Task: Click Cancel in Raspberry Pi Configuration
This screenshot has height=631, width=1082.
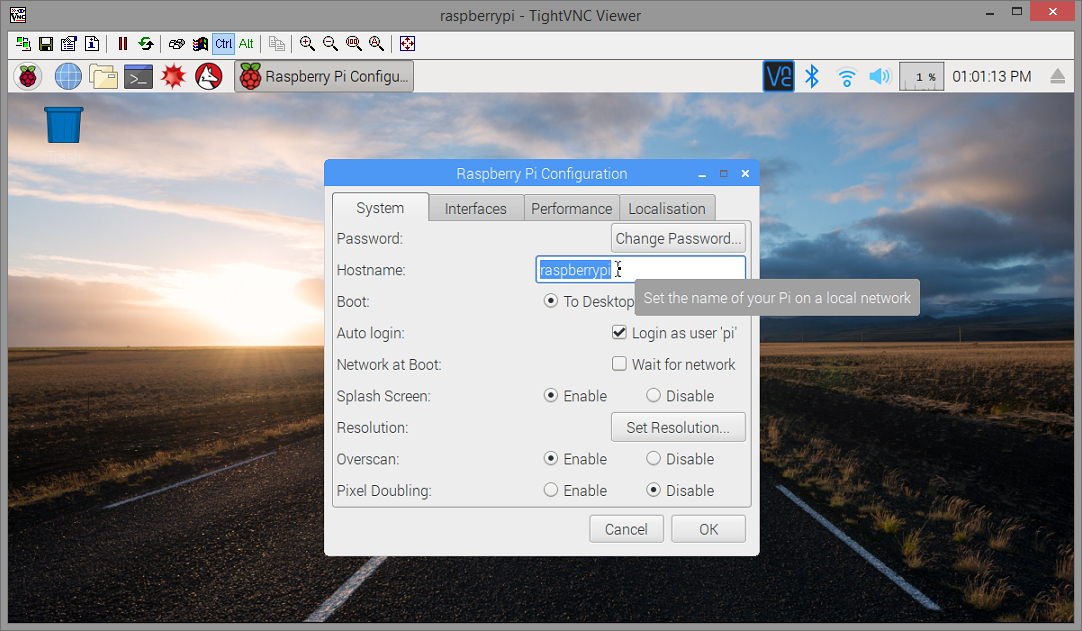Action: point(627,530)
